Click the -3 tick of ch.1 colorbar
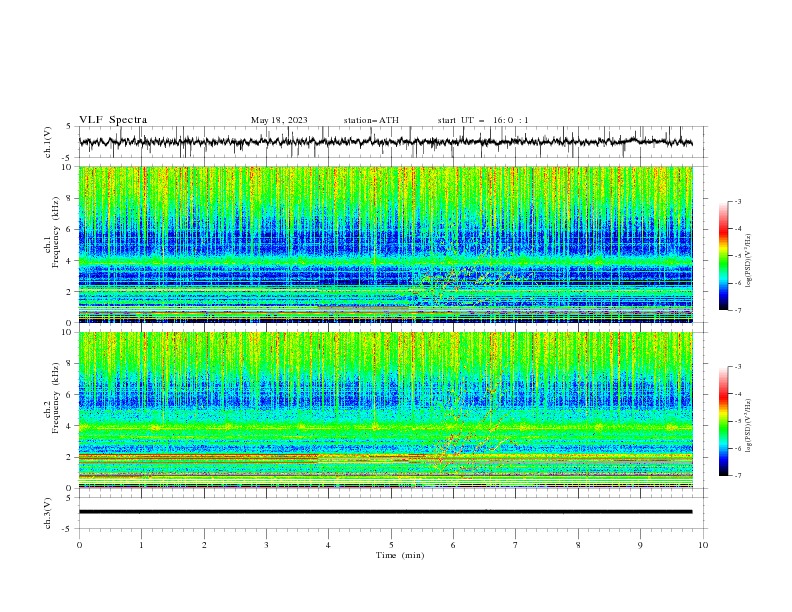 (737, 201)
